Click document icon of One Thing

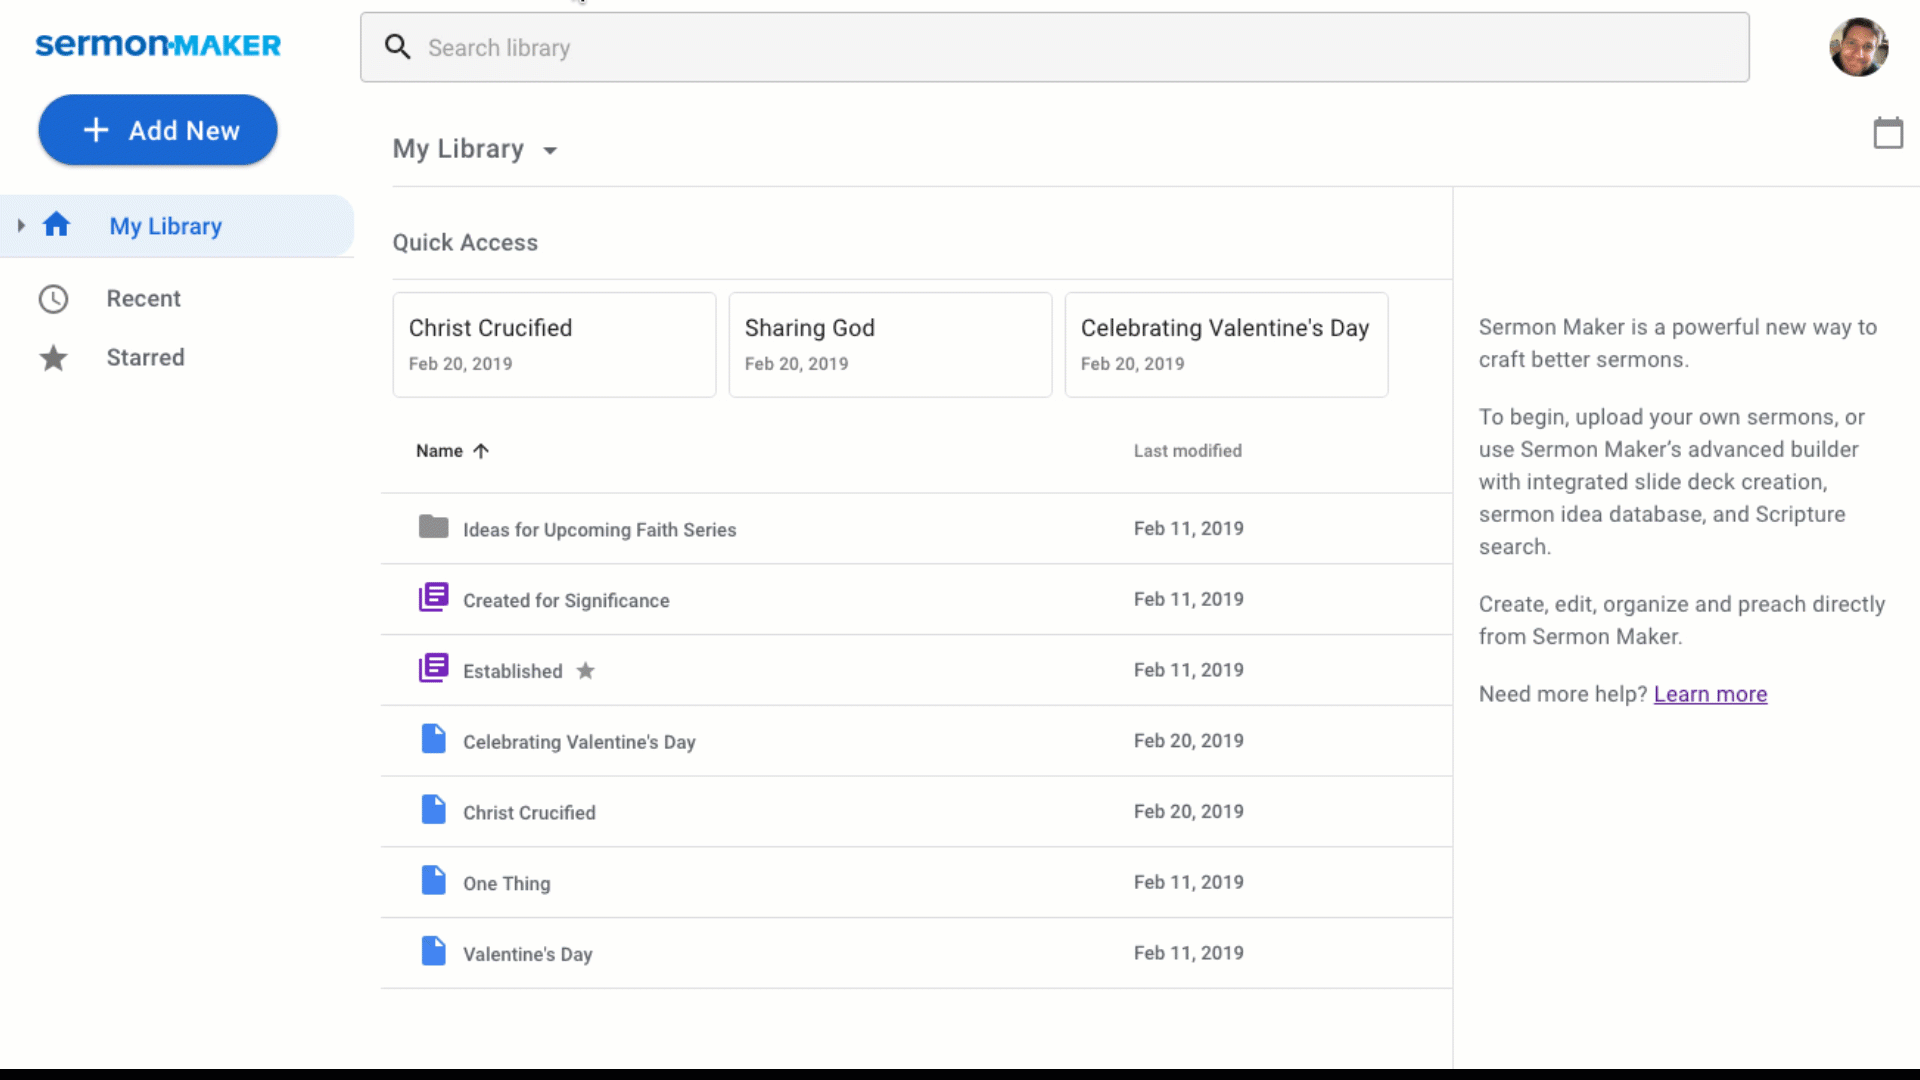coord(433,881)
